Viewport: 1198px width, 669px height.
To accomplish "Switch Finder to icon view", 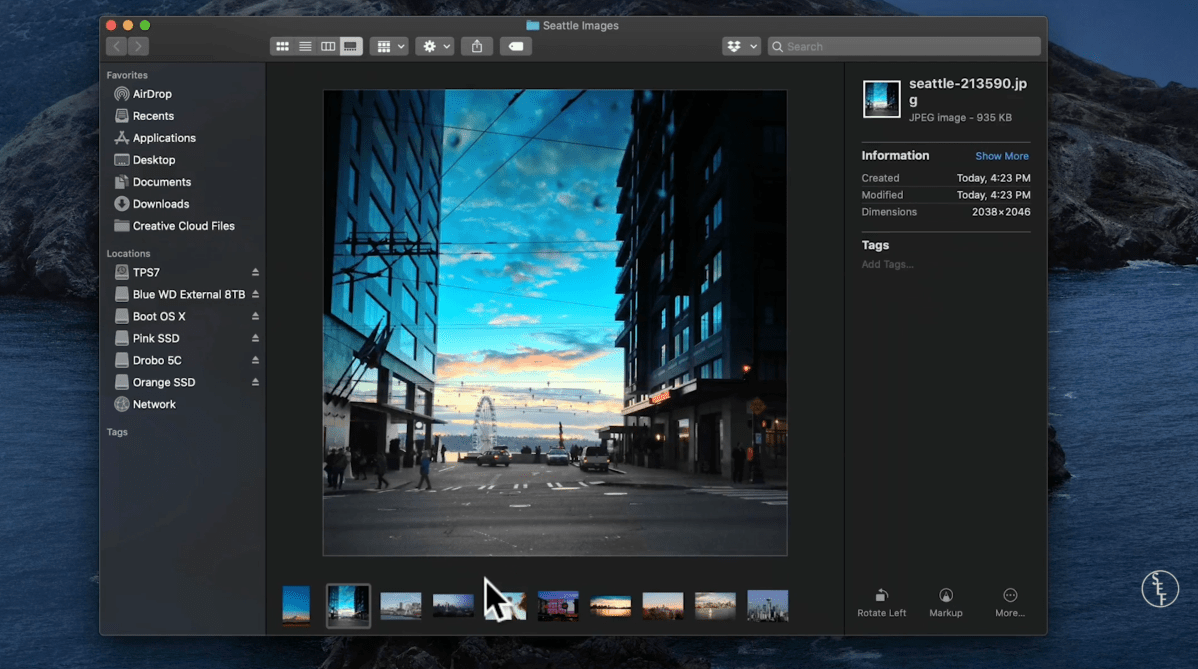I will 282,46.
